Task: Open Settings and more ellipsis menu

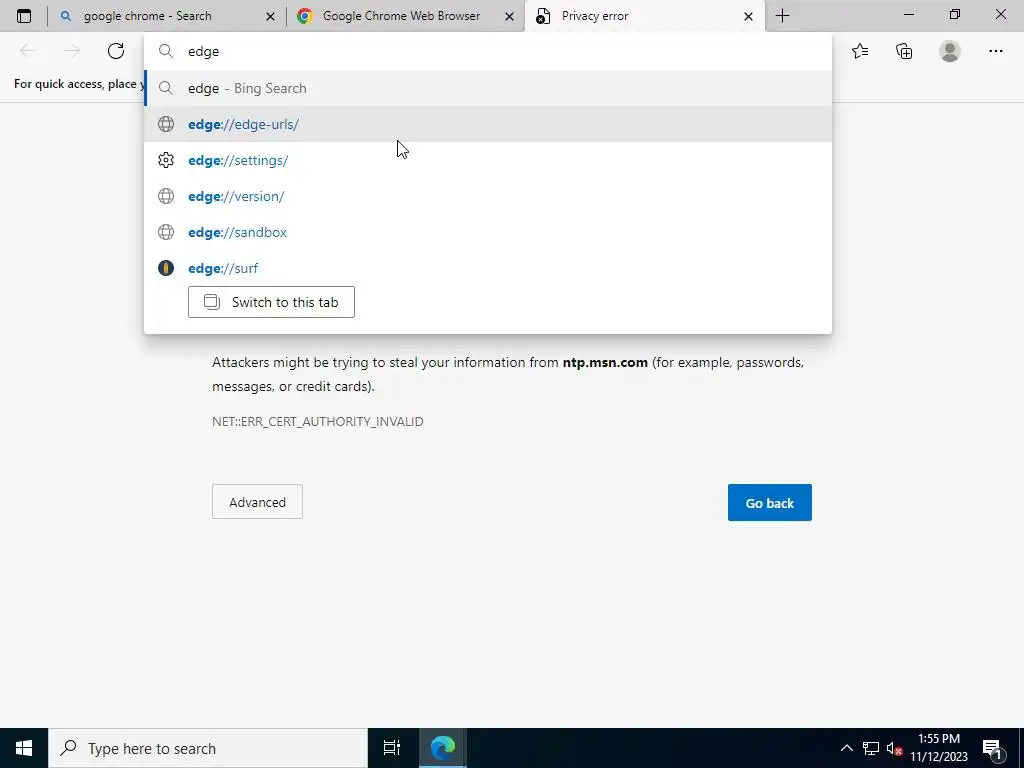Action: point(995,51)
